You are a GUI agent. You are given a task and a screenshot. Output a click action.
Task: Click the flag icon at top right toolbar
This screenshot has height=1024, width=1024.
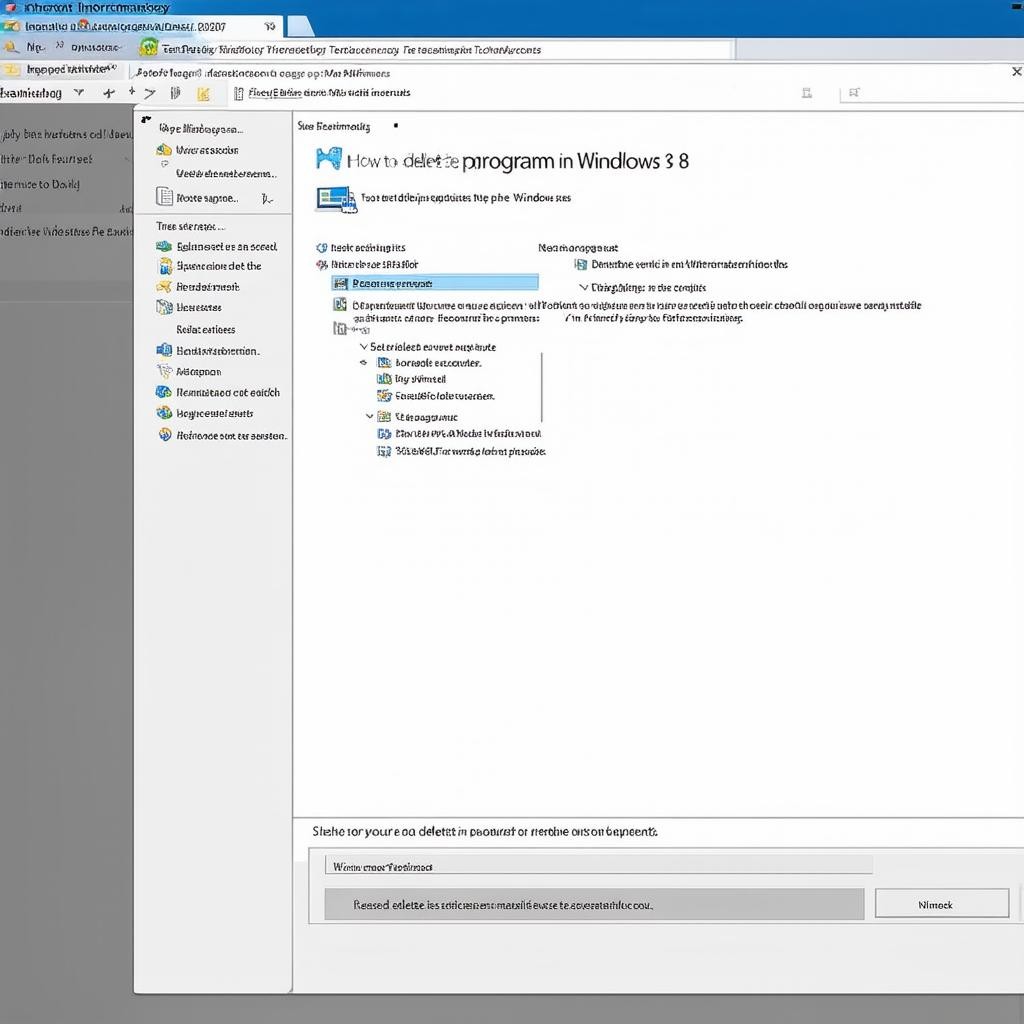point(854,93)
